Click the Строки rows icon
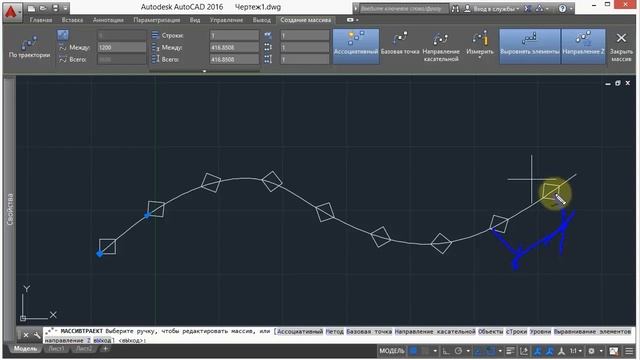 click(155, 36)
